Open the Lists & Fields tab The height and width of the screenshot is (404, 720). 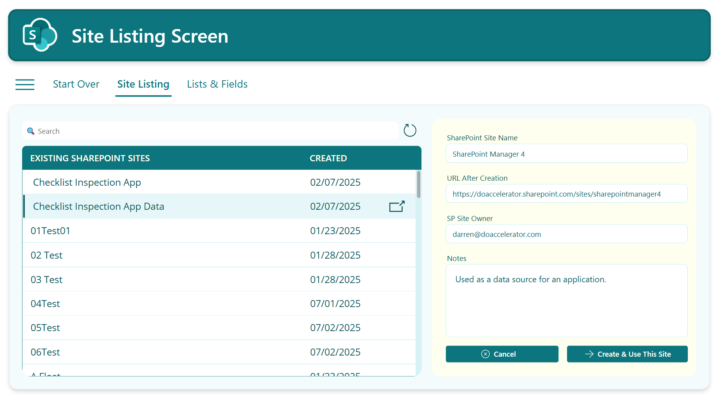215,85
